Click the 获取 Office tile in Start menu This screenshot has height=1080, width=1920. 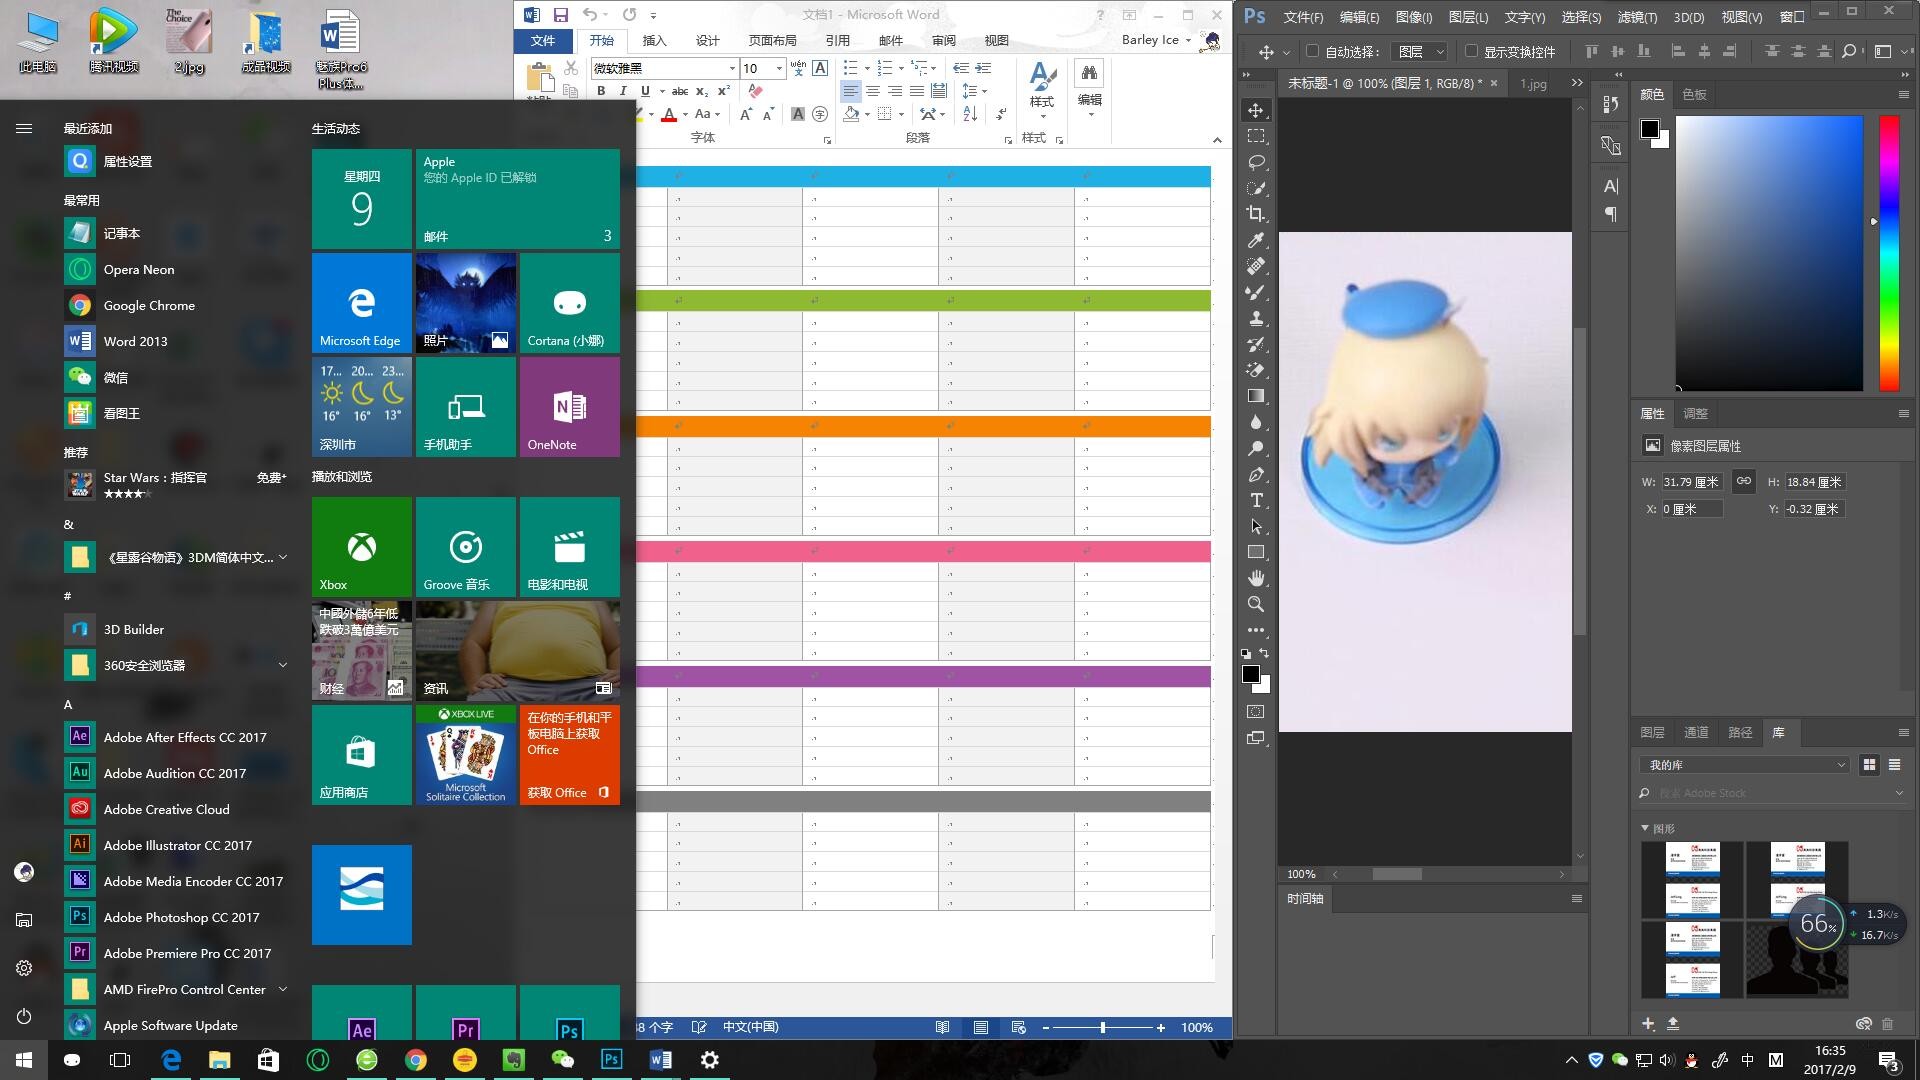tap(569, 755)
